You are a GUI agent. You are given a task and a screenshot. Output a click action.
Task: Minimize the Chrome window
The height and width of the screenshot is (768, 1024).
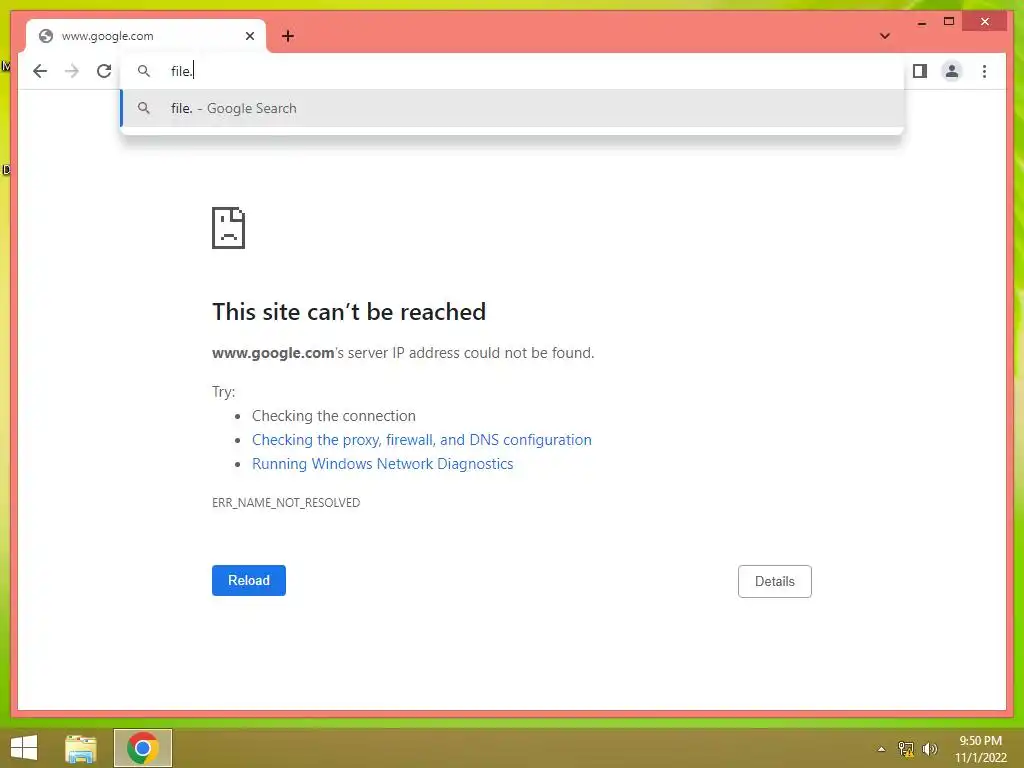tap(921, 22)
